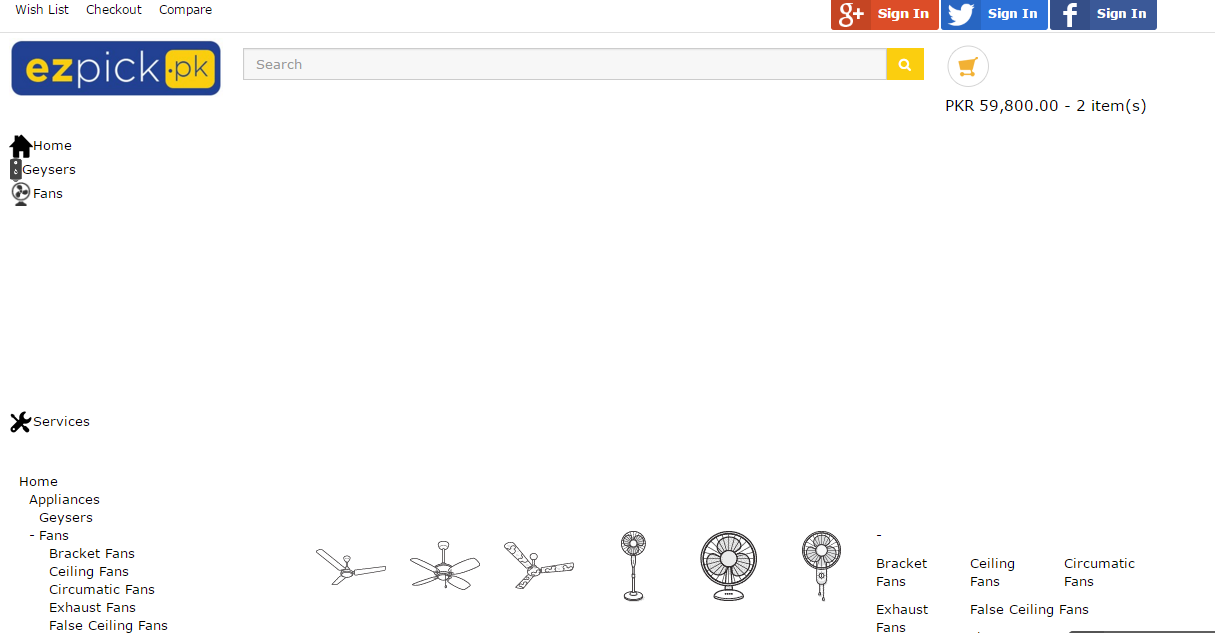The height and width of the screenshot is (633, 1215).
Task: Open the Circumatic Fans link on right
Action: (x=1099, y=573)
